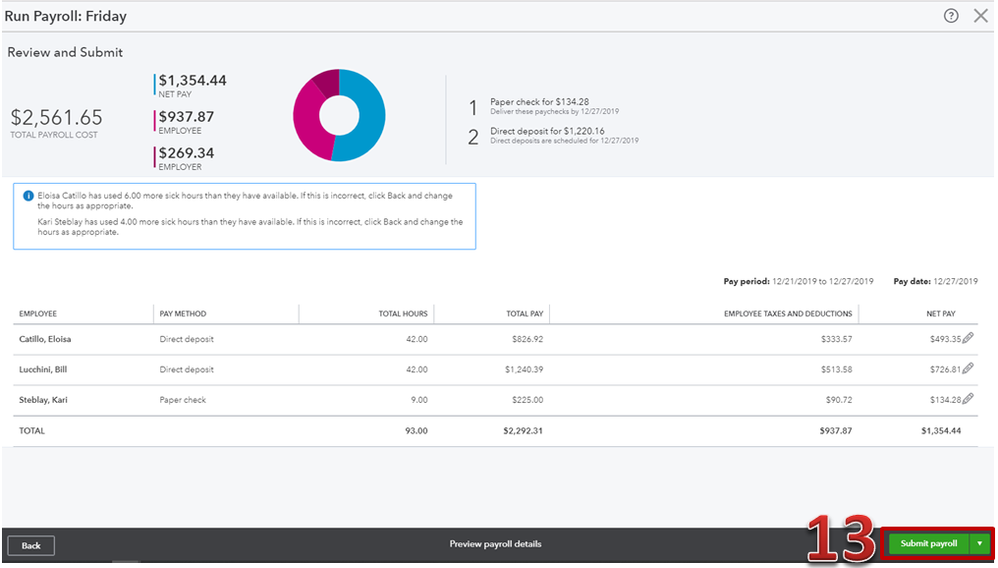The height and width of the screenshot is (568, 998).
Task: Submit the payroll with green button
Action: pos(929,543)
